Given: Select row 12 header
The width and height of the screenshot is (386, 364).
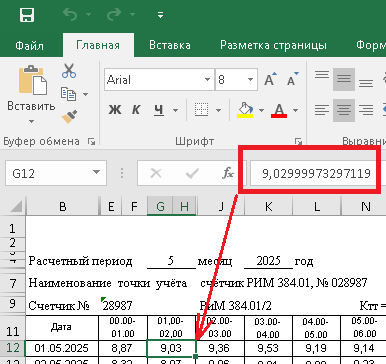Looking at the screenshot, I should tap(13, 348).
